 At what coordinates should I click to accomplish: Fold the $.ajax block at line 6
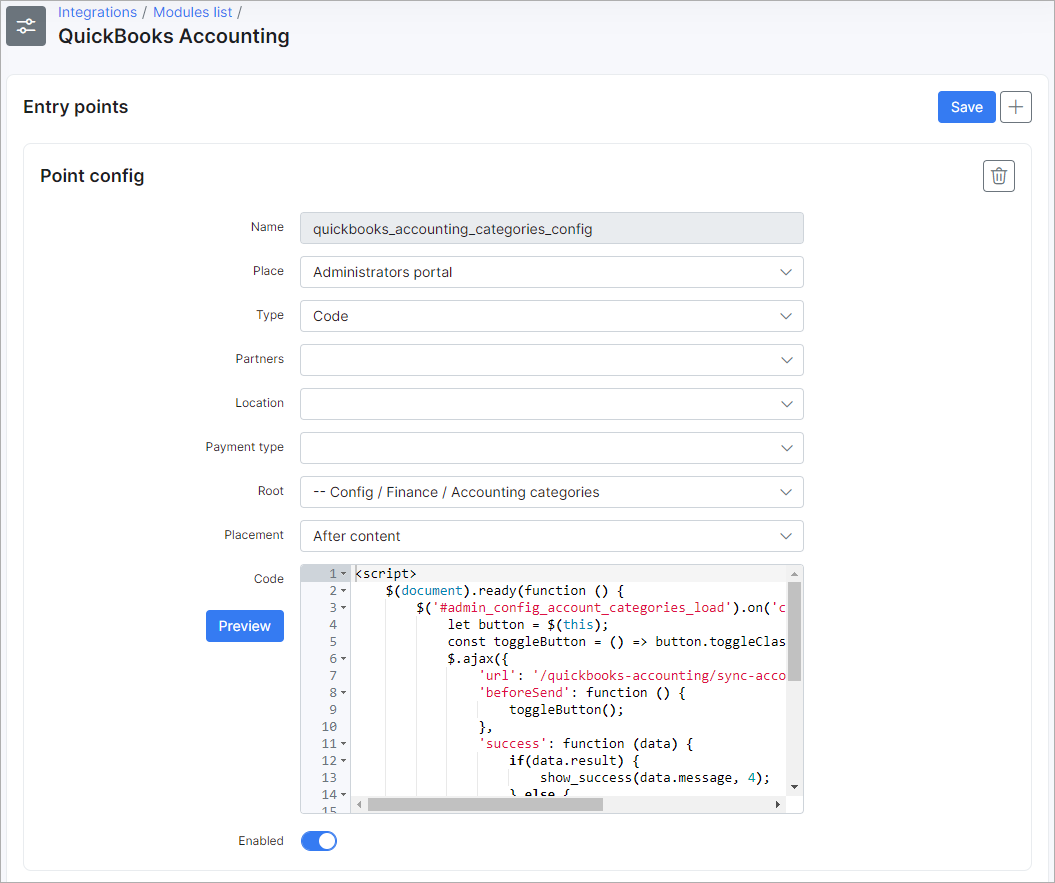(344, 659)
